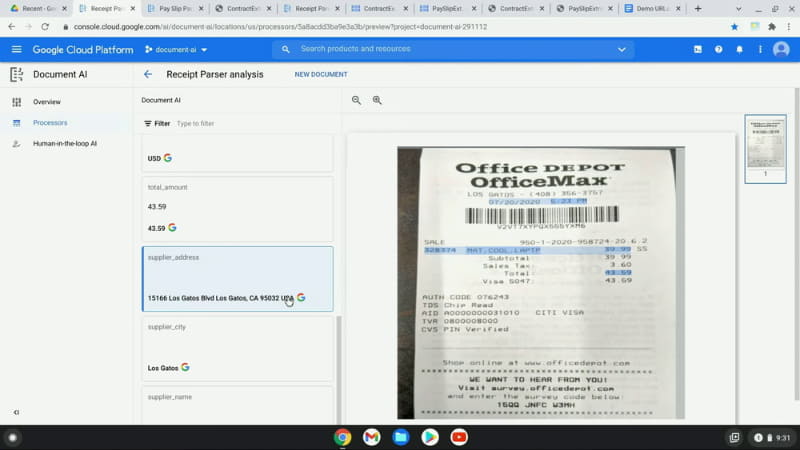The height and width of the screenshot is (450, 800).
Task: Switch to the Pay Slip browser tab
Action: pos(175,9)
